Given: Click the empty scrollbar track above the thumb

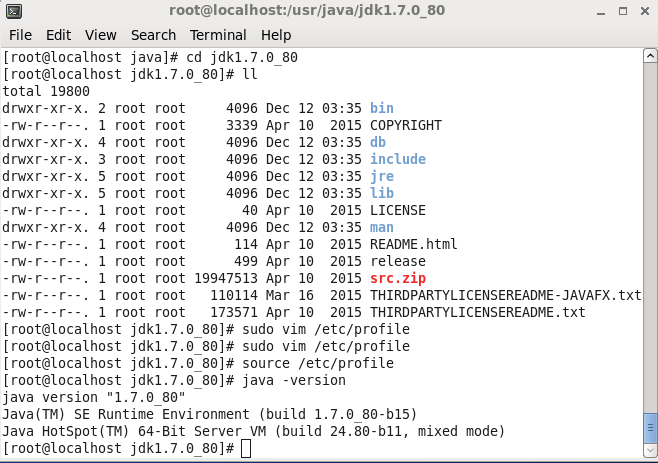Looking at the screenshot, I should pos(650,238).
